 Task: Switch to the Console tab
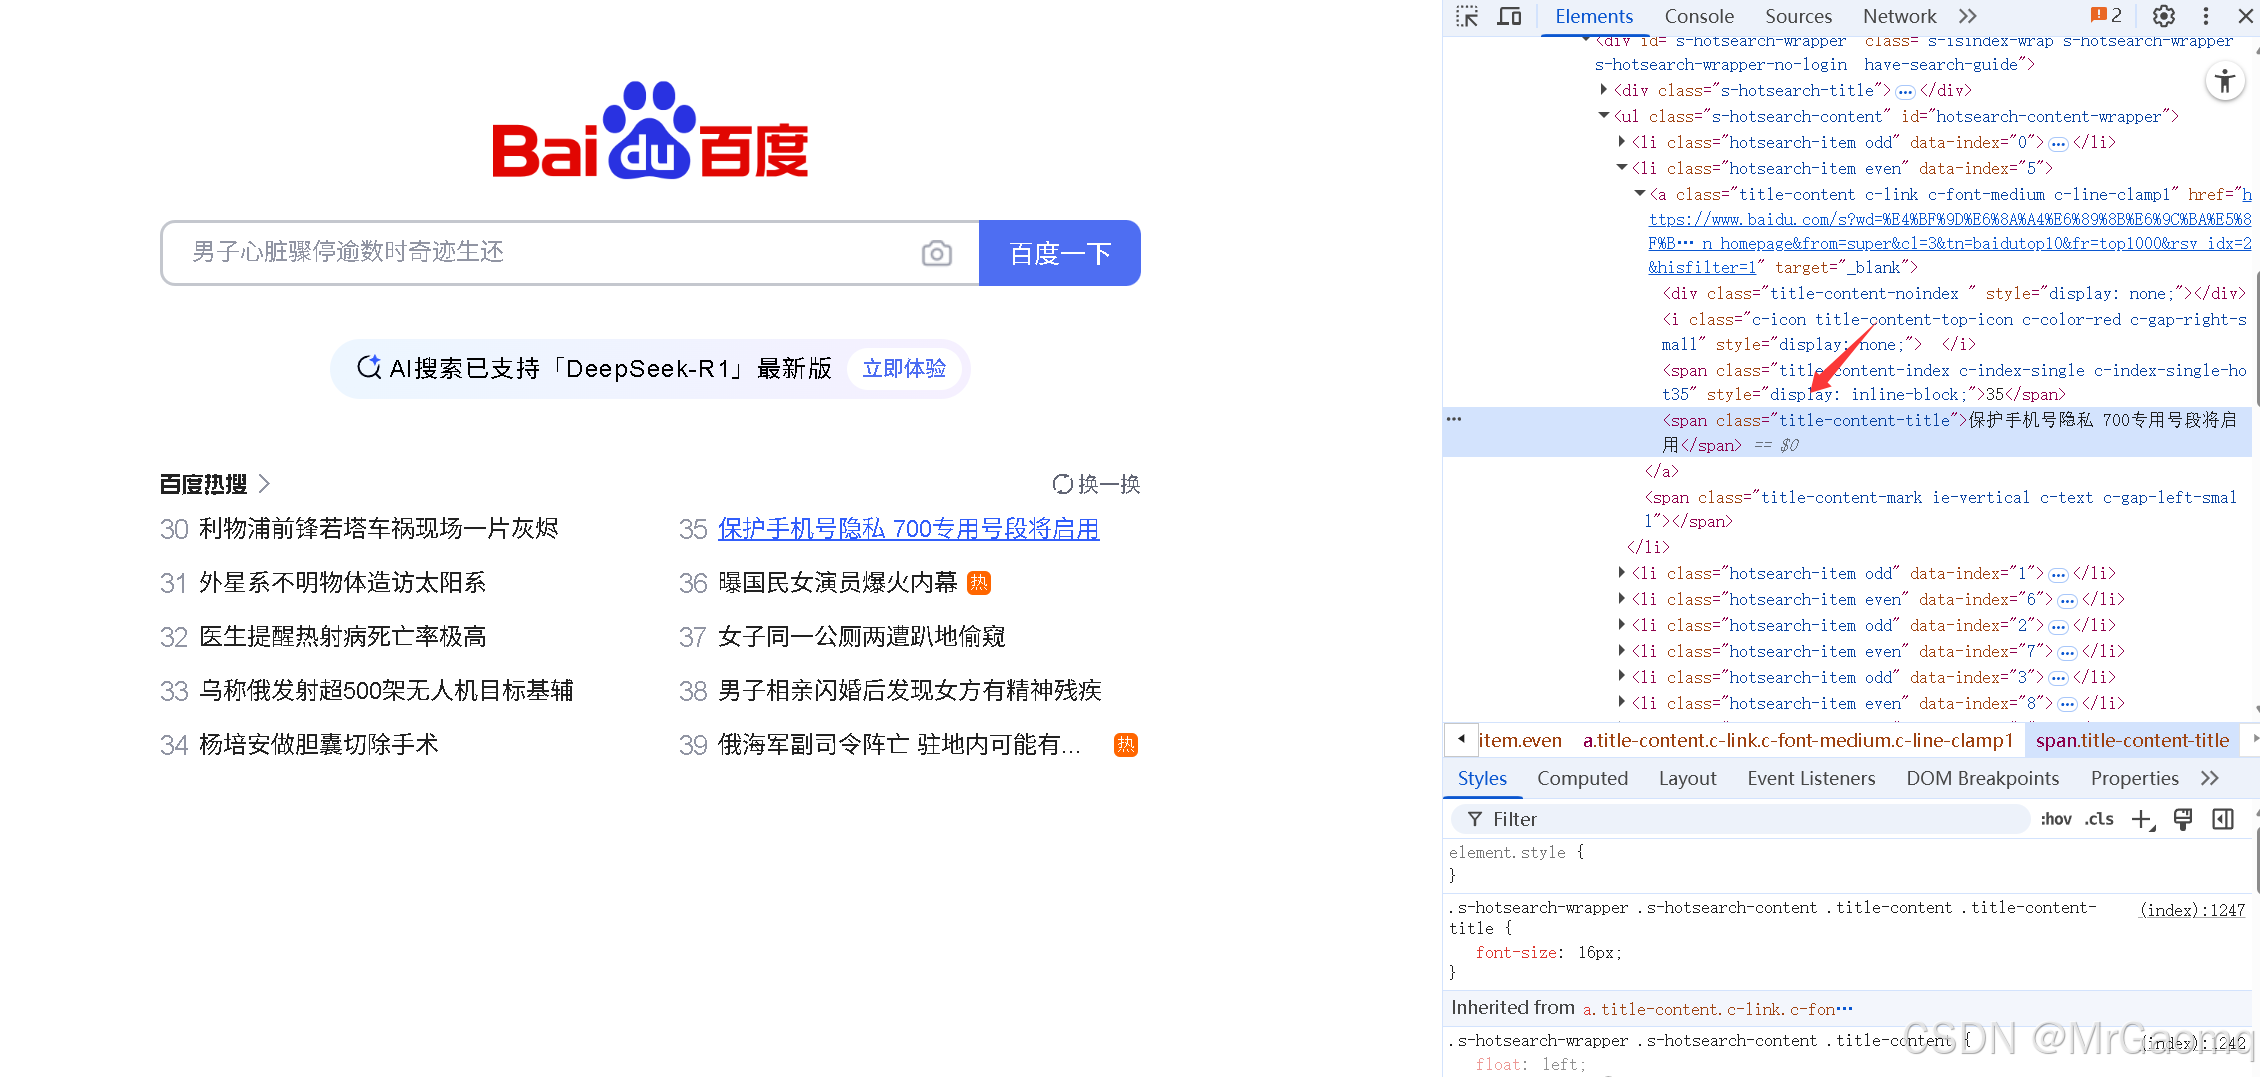(1699, 16)
